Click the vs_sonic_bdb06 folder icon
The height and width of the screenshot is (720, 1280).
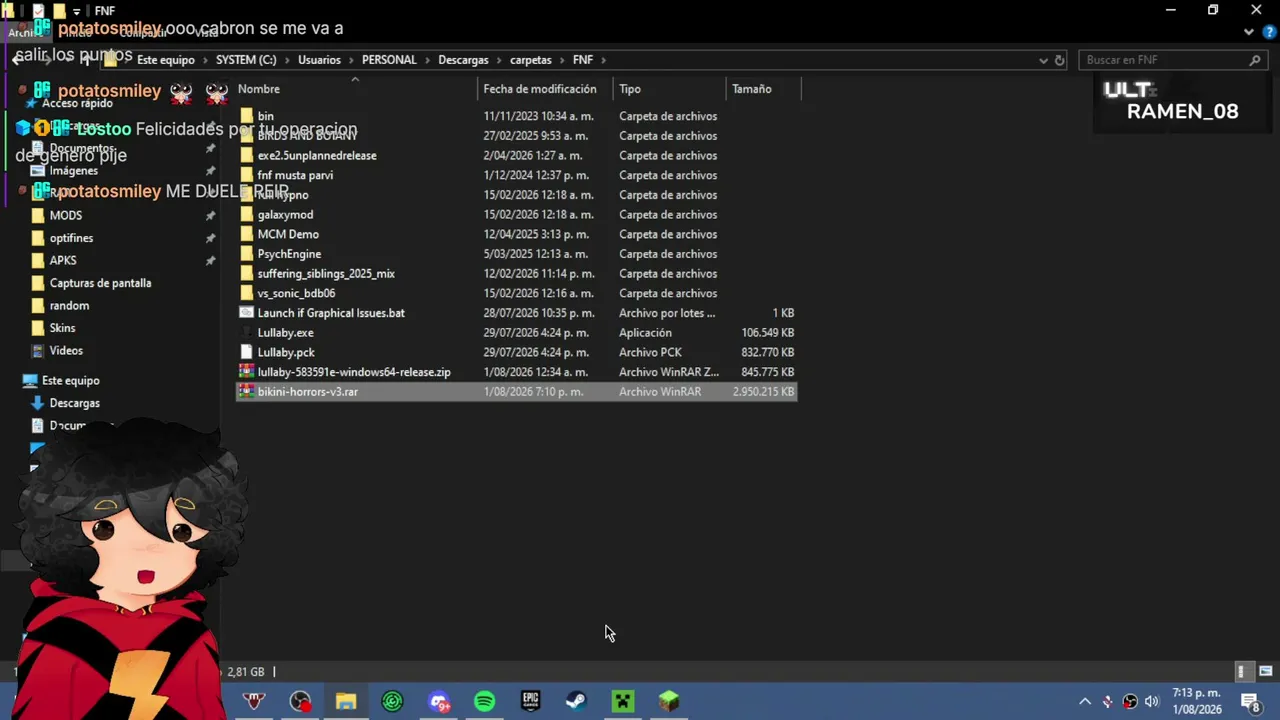pos(247,293)
